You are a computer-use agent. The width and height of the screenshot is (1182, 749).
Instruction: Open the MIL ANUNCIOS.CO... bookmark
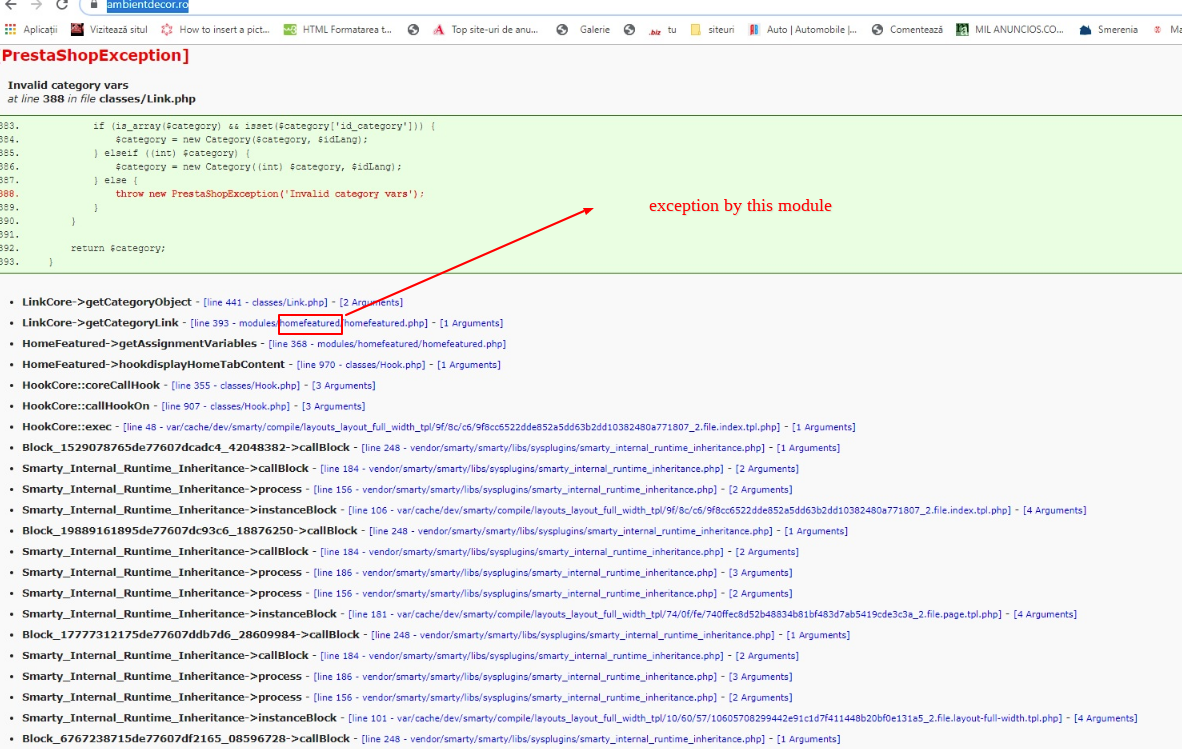click(1010, 29)
